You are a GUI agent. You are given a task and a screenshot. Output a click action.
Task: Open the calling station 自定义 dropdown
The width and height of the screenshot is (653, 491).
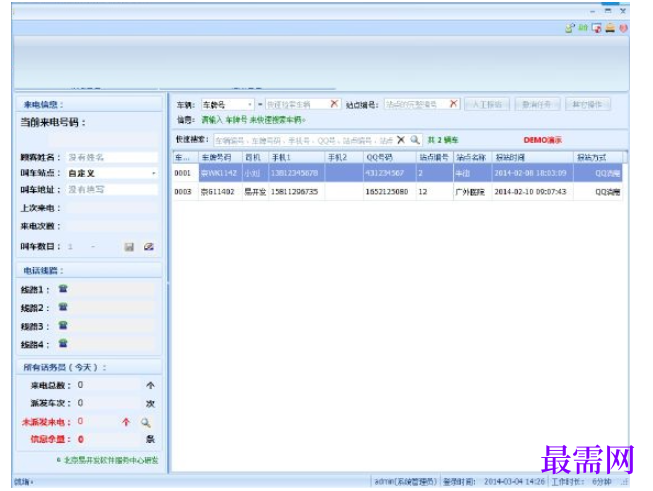coord(112,173)
